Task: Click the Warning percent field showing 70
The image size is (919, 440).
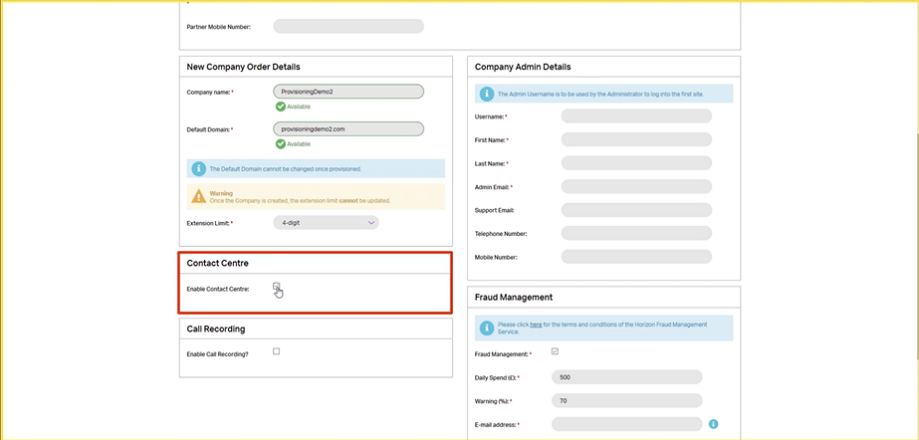Action: coord(627,401)
